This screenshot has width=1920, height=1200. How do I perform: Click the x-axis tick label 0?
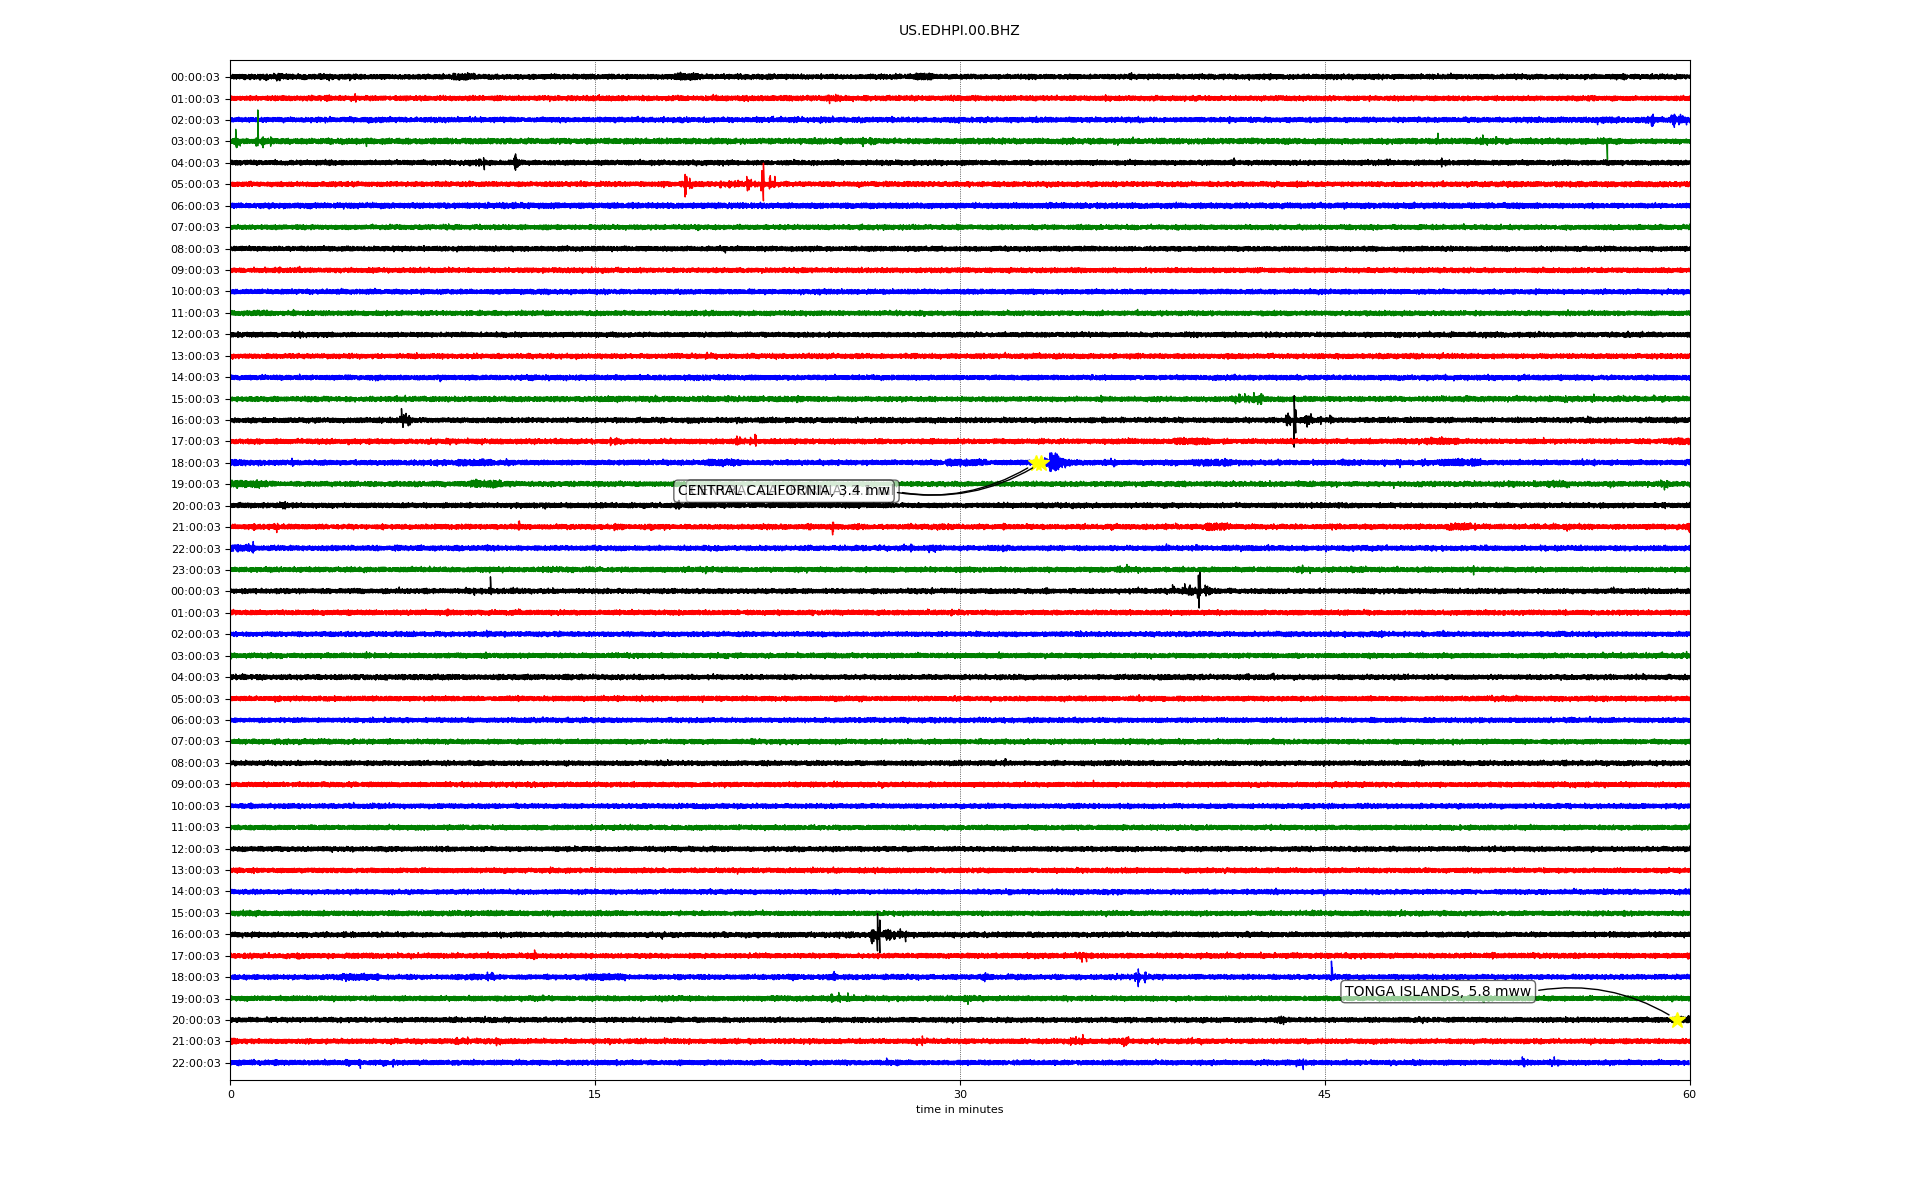coord(231,1095)
